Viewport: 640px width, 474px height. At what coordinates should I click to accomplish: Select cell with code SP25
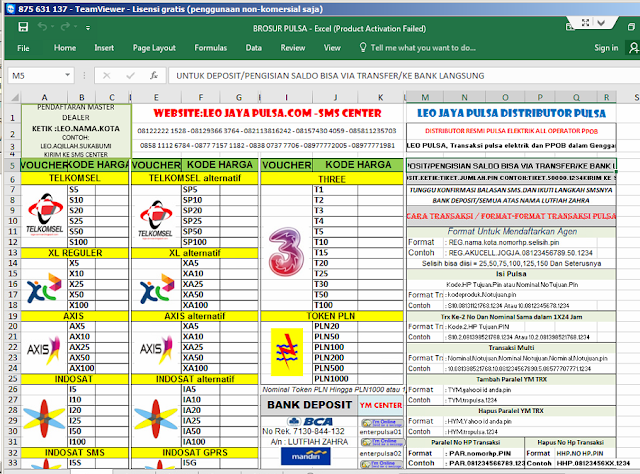[x=200, y=221]
